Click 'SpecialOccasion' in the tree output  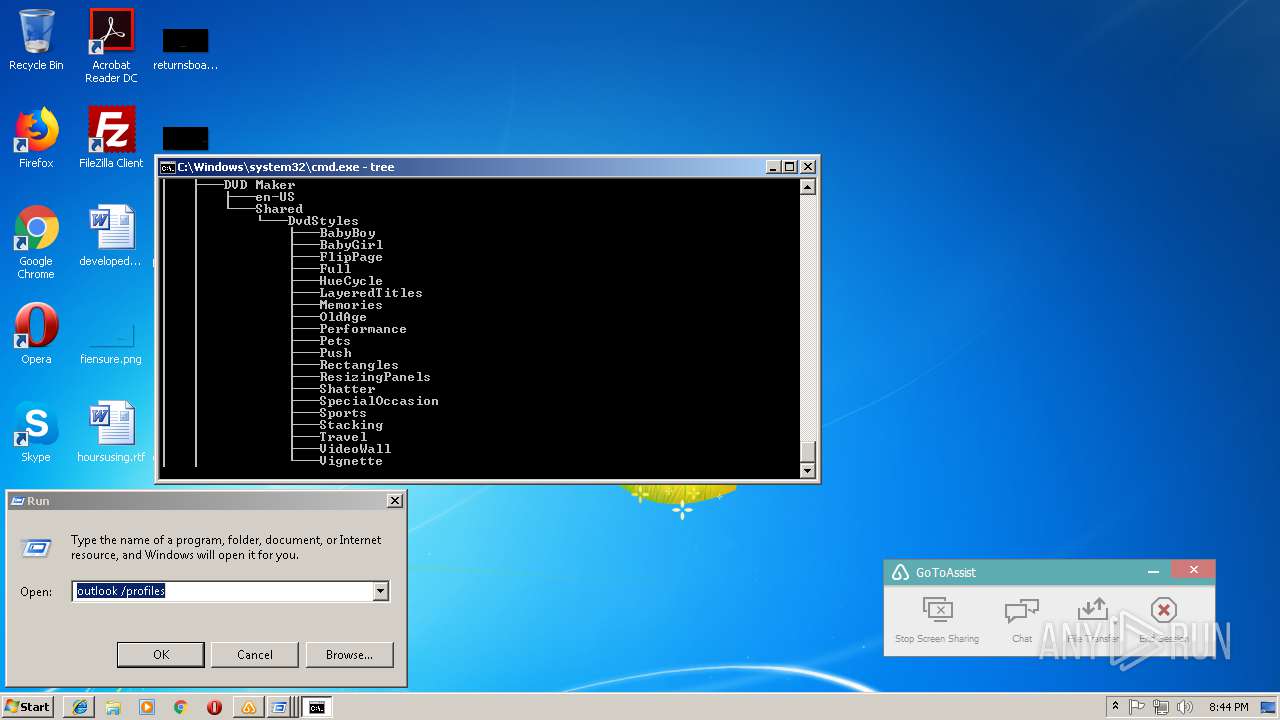[379, 401]
